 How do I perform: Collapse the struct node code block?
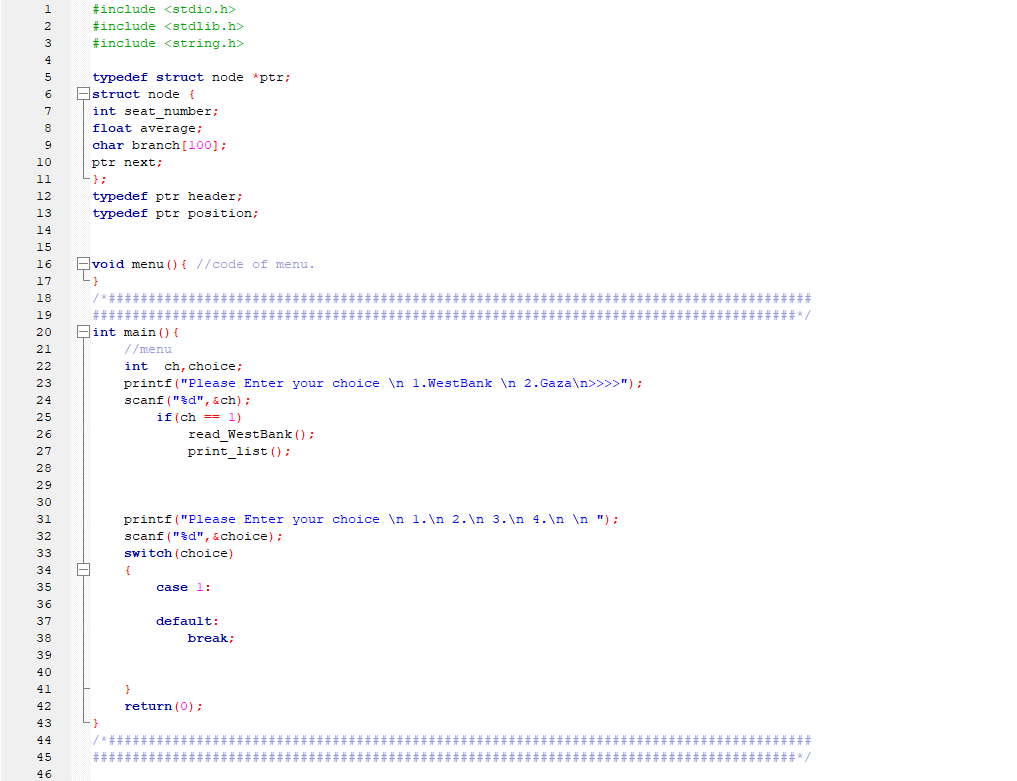point(83,93)
